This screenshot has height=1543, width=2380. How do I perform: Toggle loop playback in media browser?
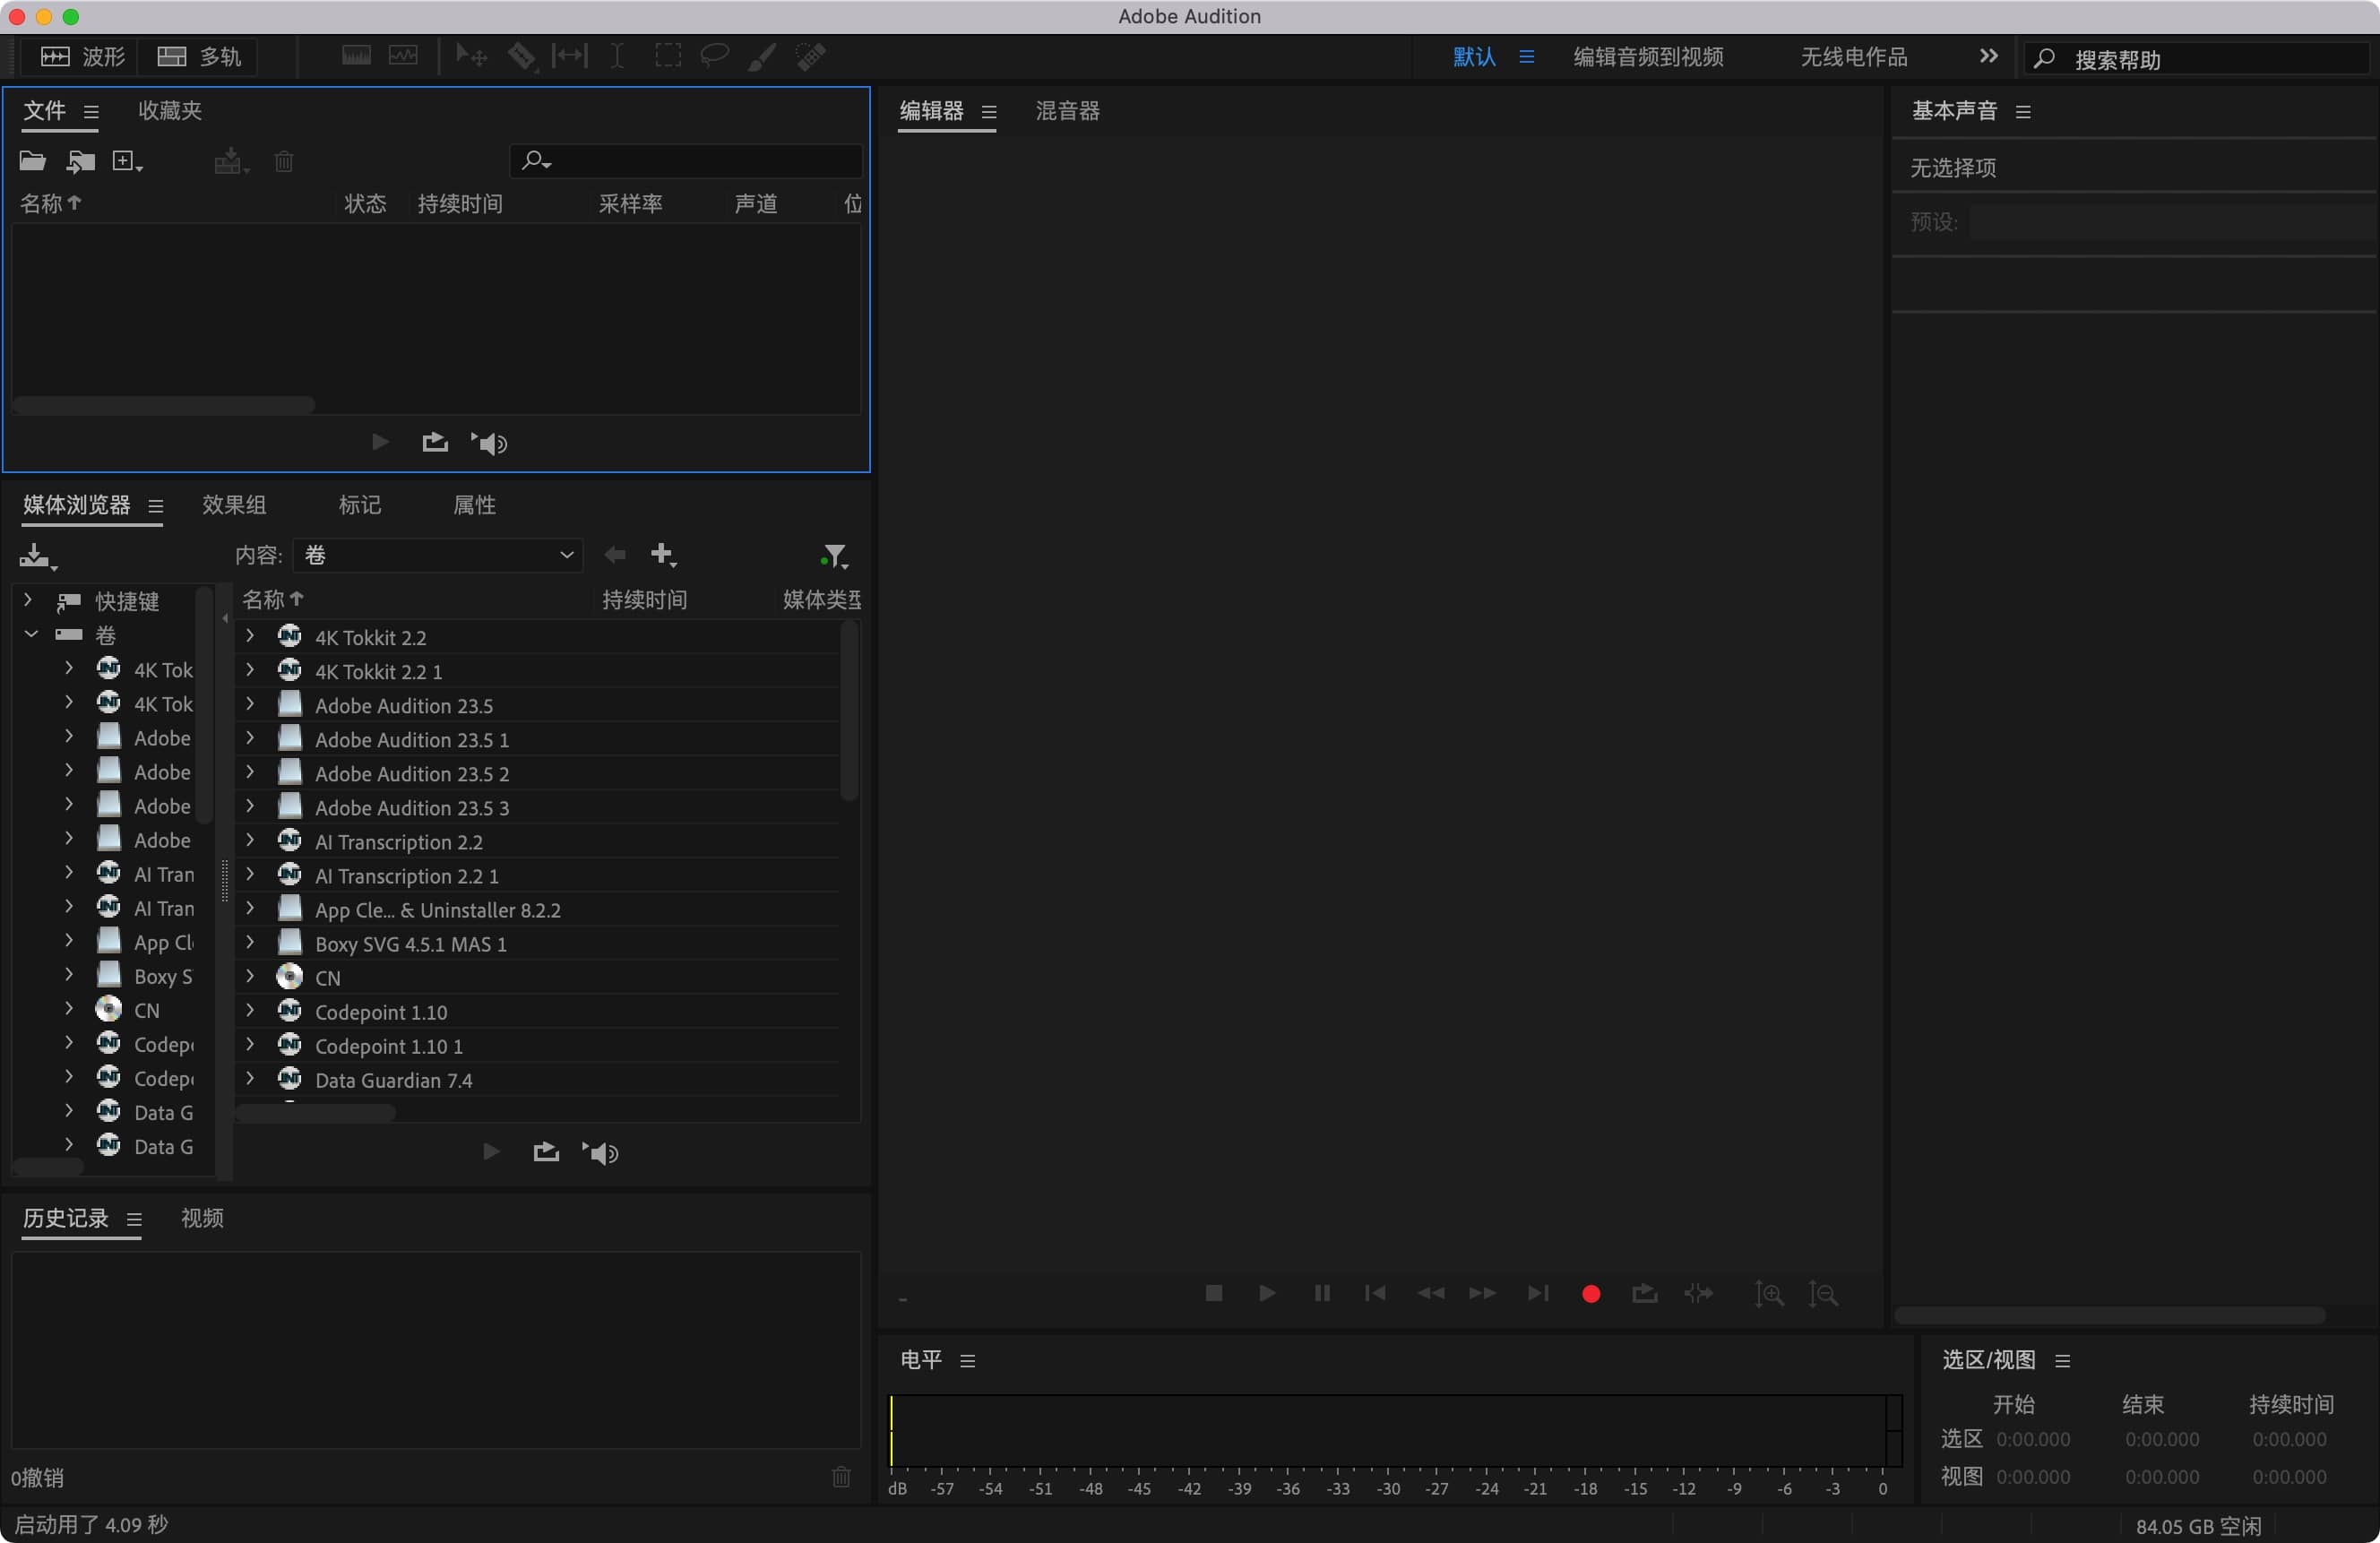(x=545, y=1152)
